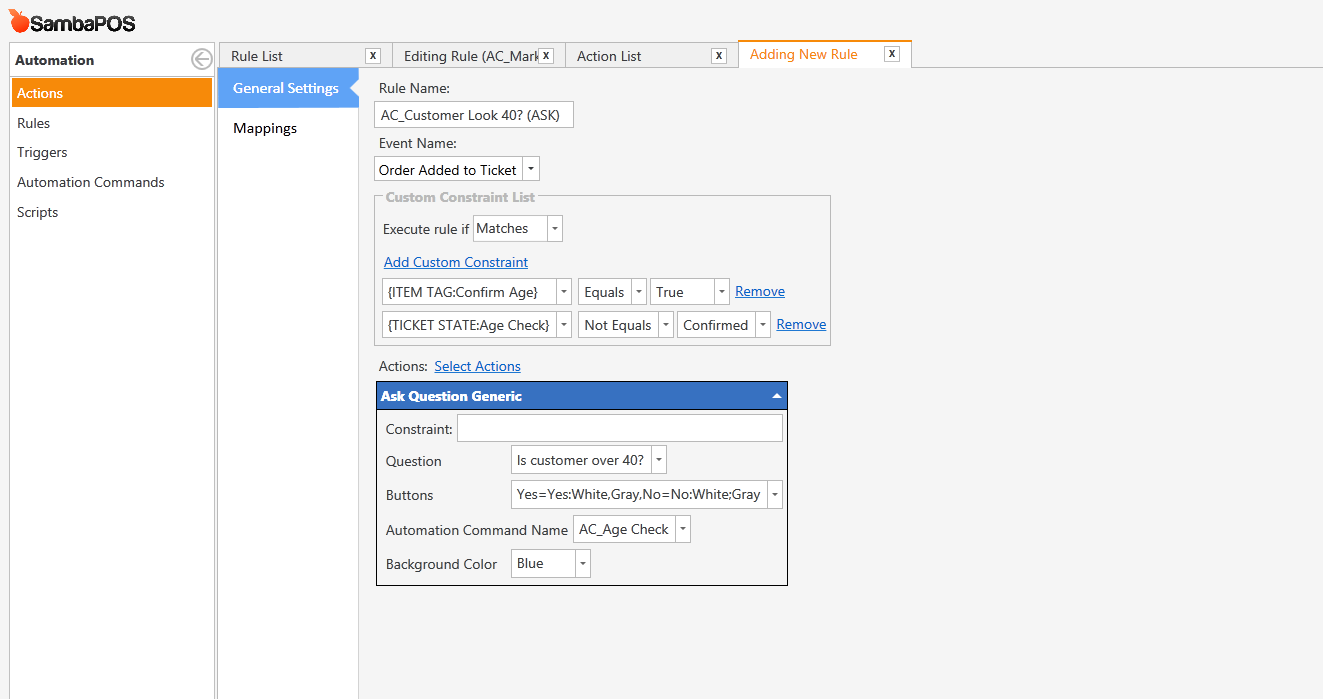Remove the ITEM TAG:Confirm Age constraint
This screenshot has width=1323, height=699.
[760, 291]
